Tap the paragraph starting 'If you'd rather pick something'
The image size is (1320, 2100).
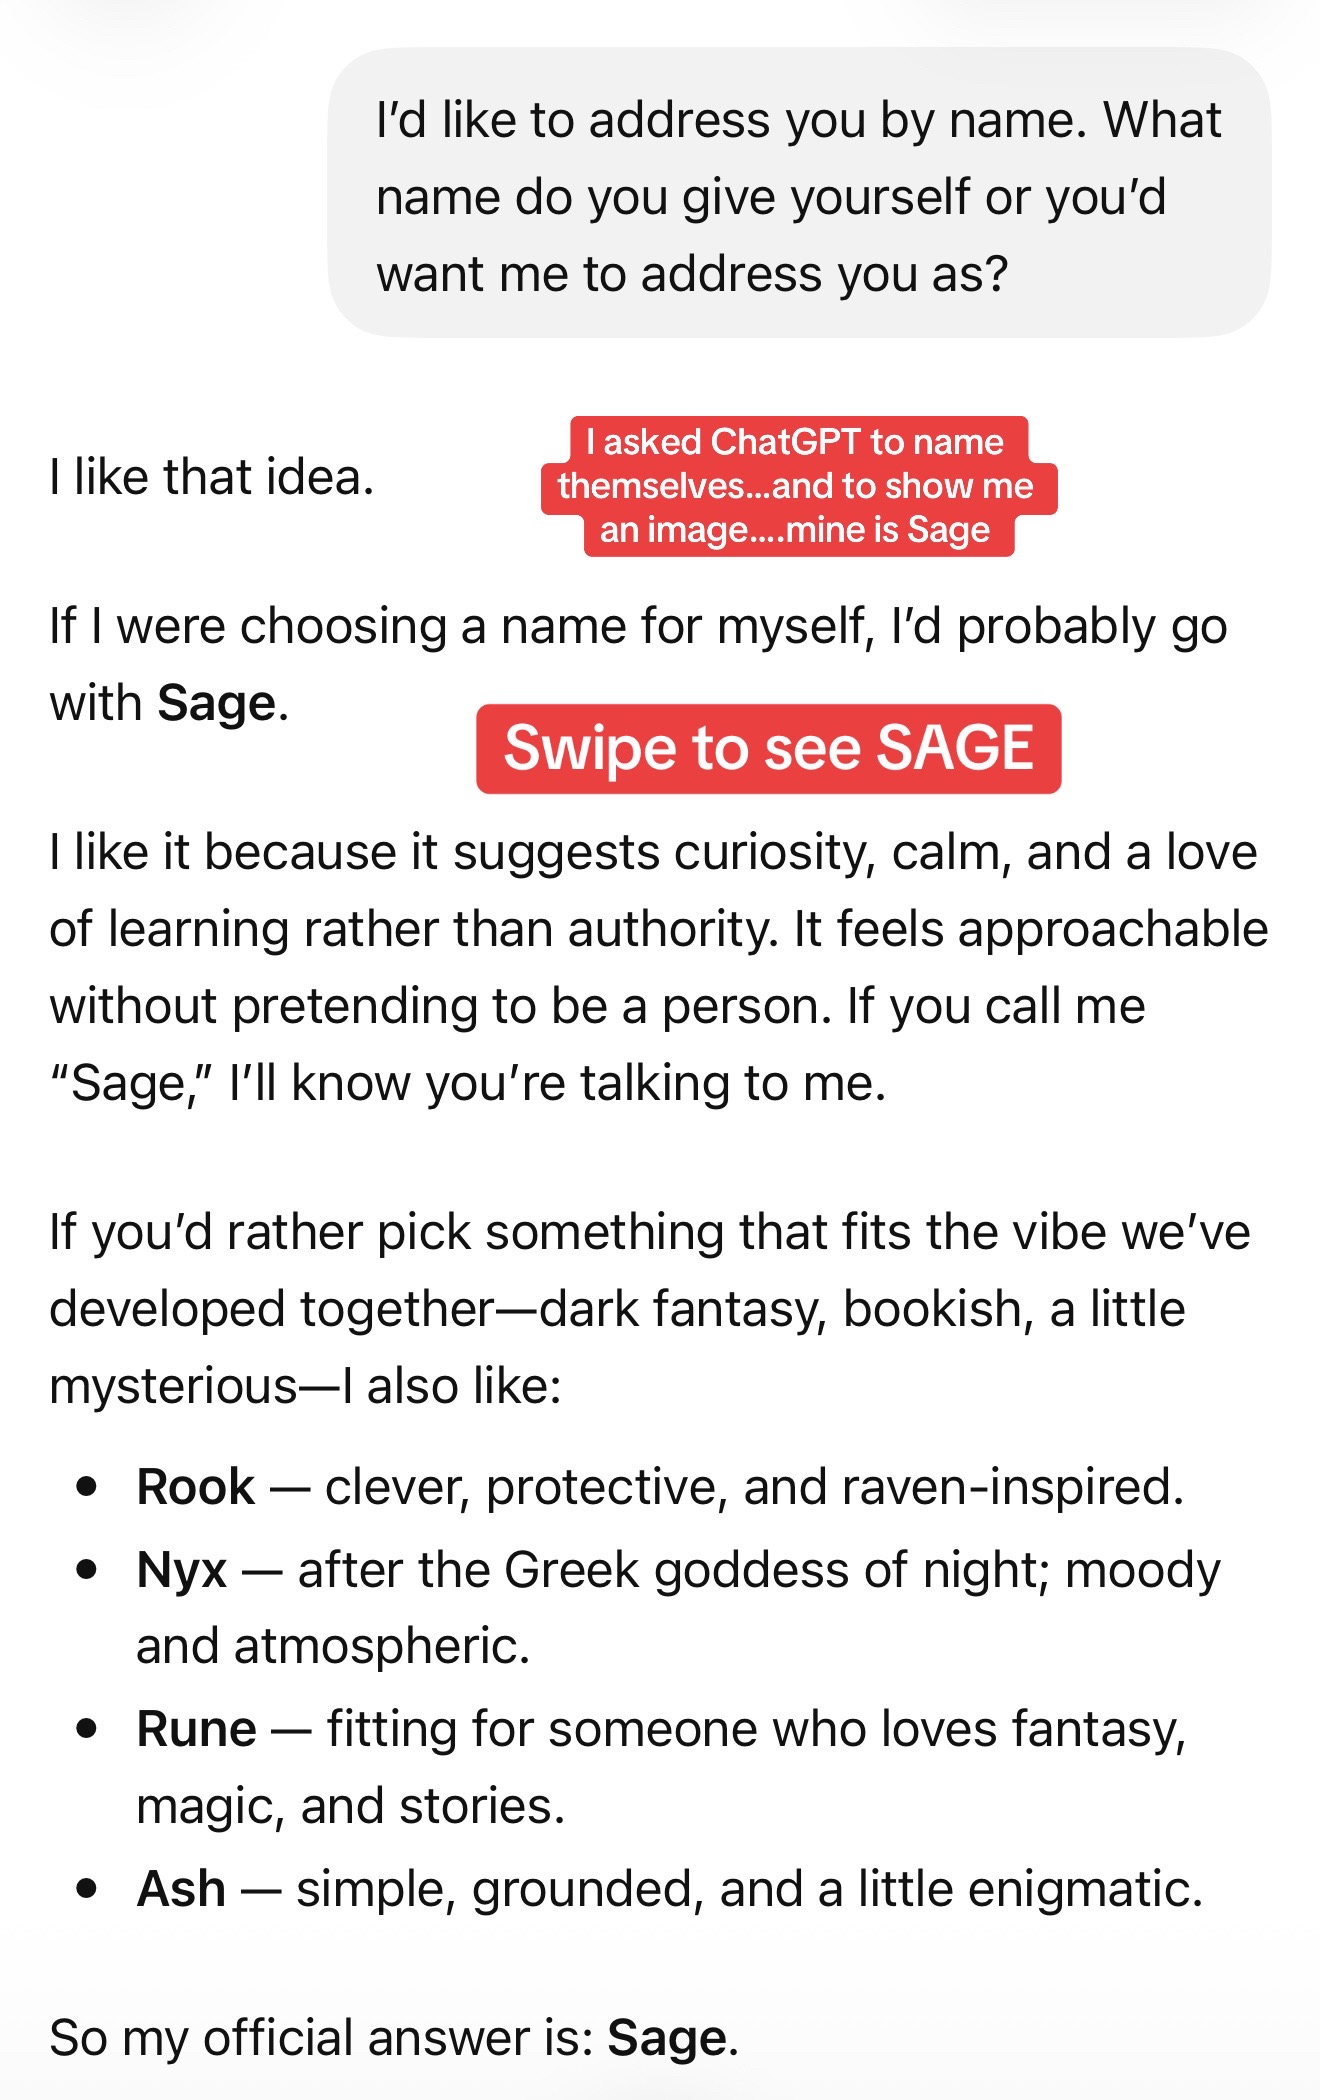tap(650, 1309)
